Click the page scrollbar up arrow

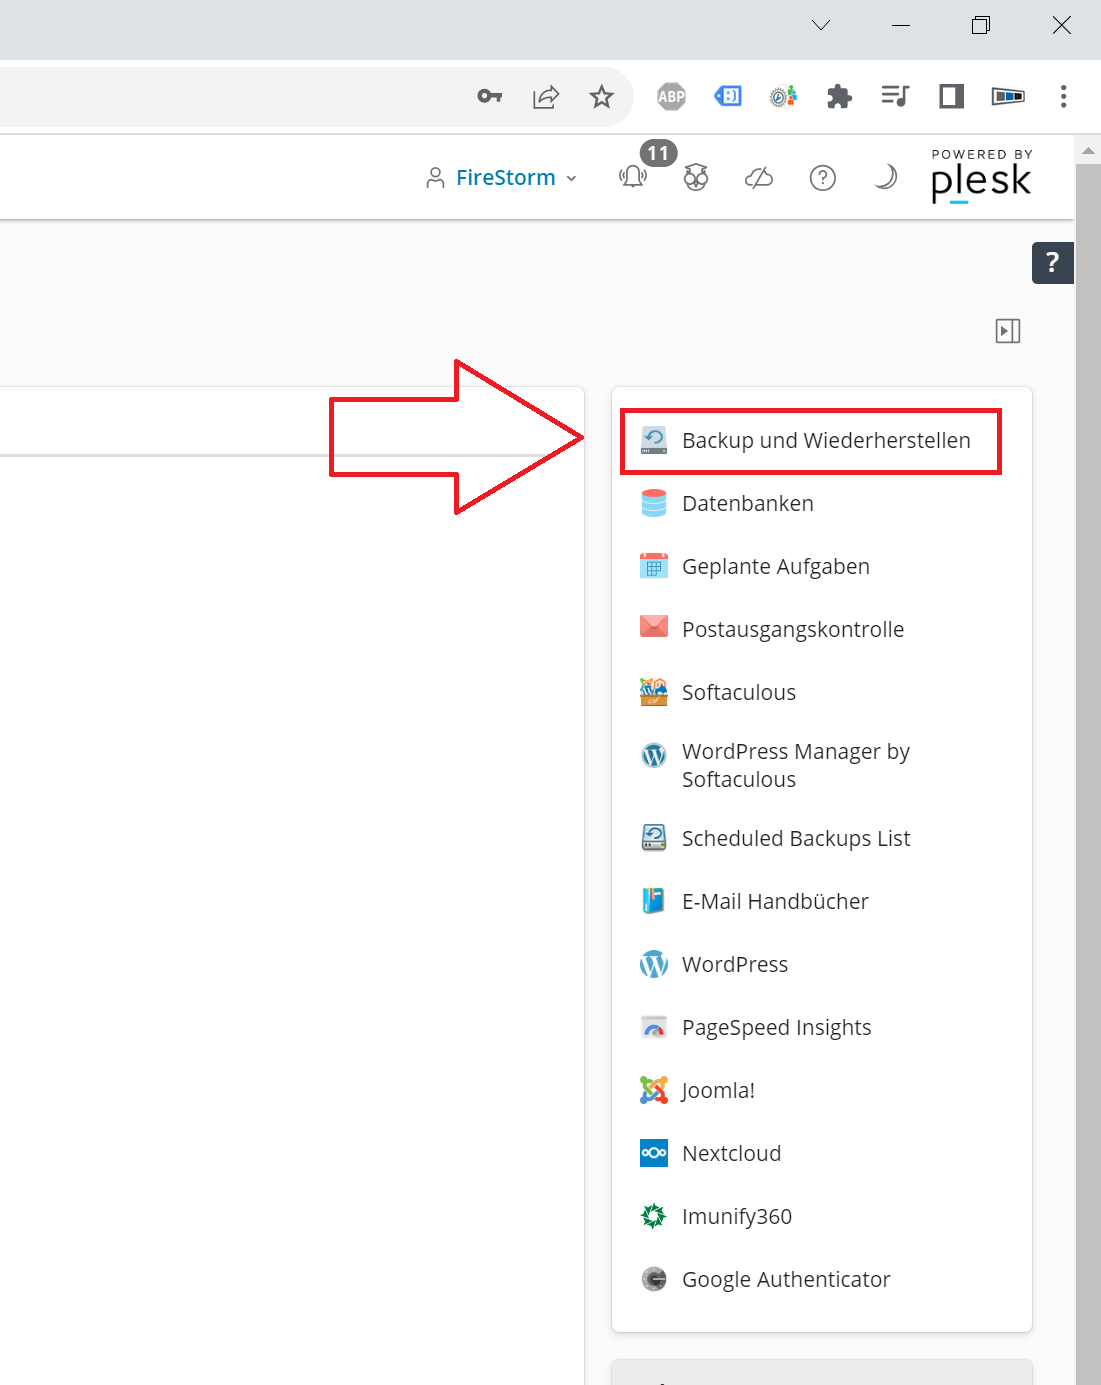pos(1088,150)
